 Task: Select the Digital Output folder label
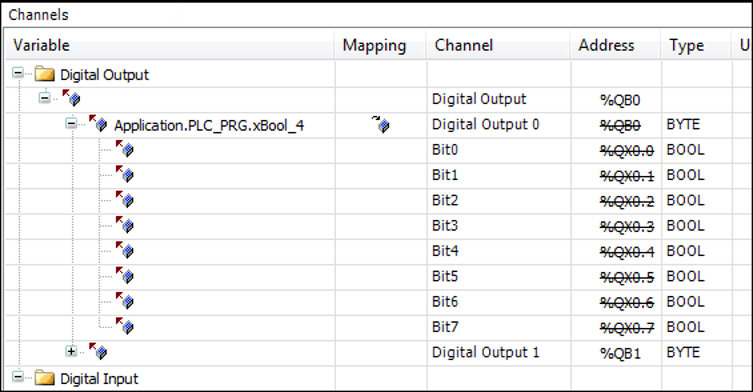pos(105,75)
